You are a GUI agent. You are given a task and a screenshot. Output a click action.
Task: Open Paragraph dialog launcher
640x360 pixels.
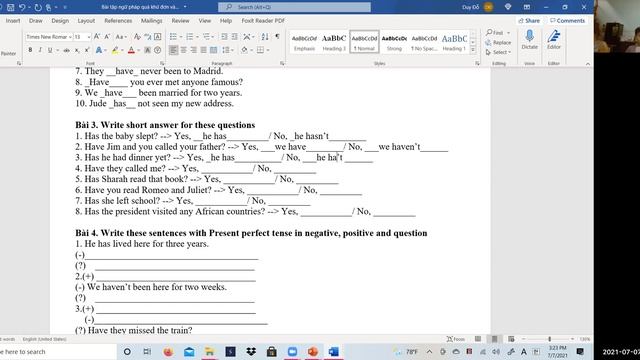[x=282, y=63]
